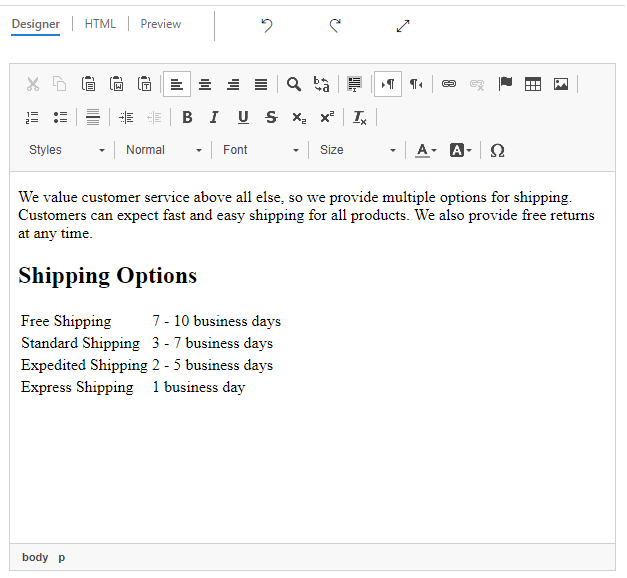Click the Remove Format icon
This screenshot has height=578, width=627.
tap(359, 118)
